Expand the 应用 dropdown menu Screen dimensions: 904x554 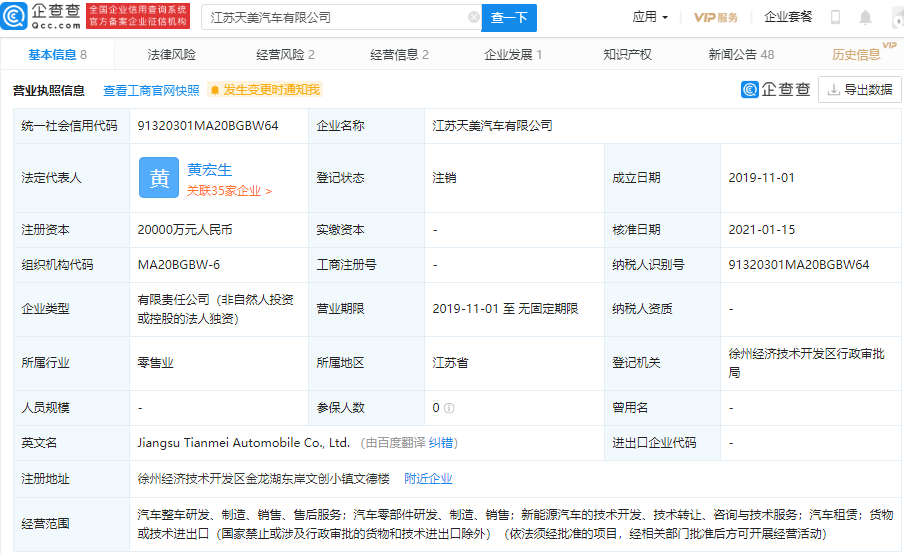[x=650, y=17]
